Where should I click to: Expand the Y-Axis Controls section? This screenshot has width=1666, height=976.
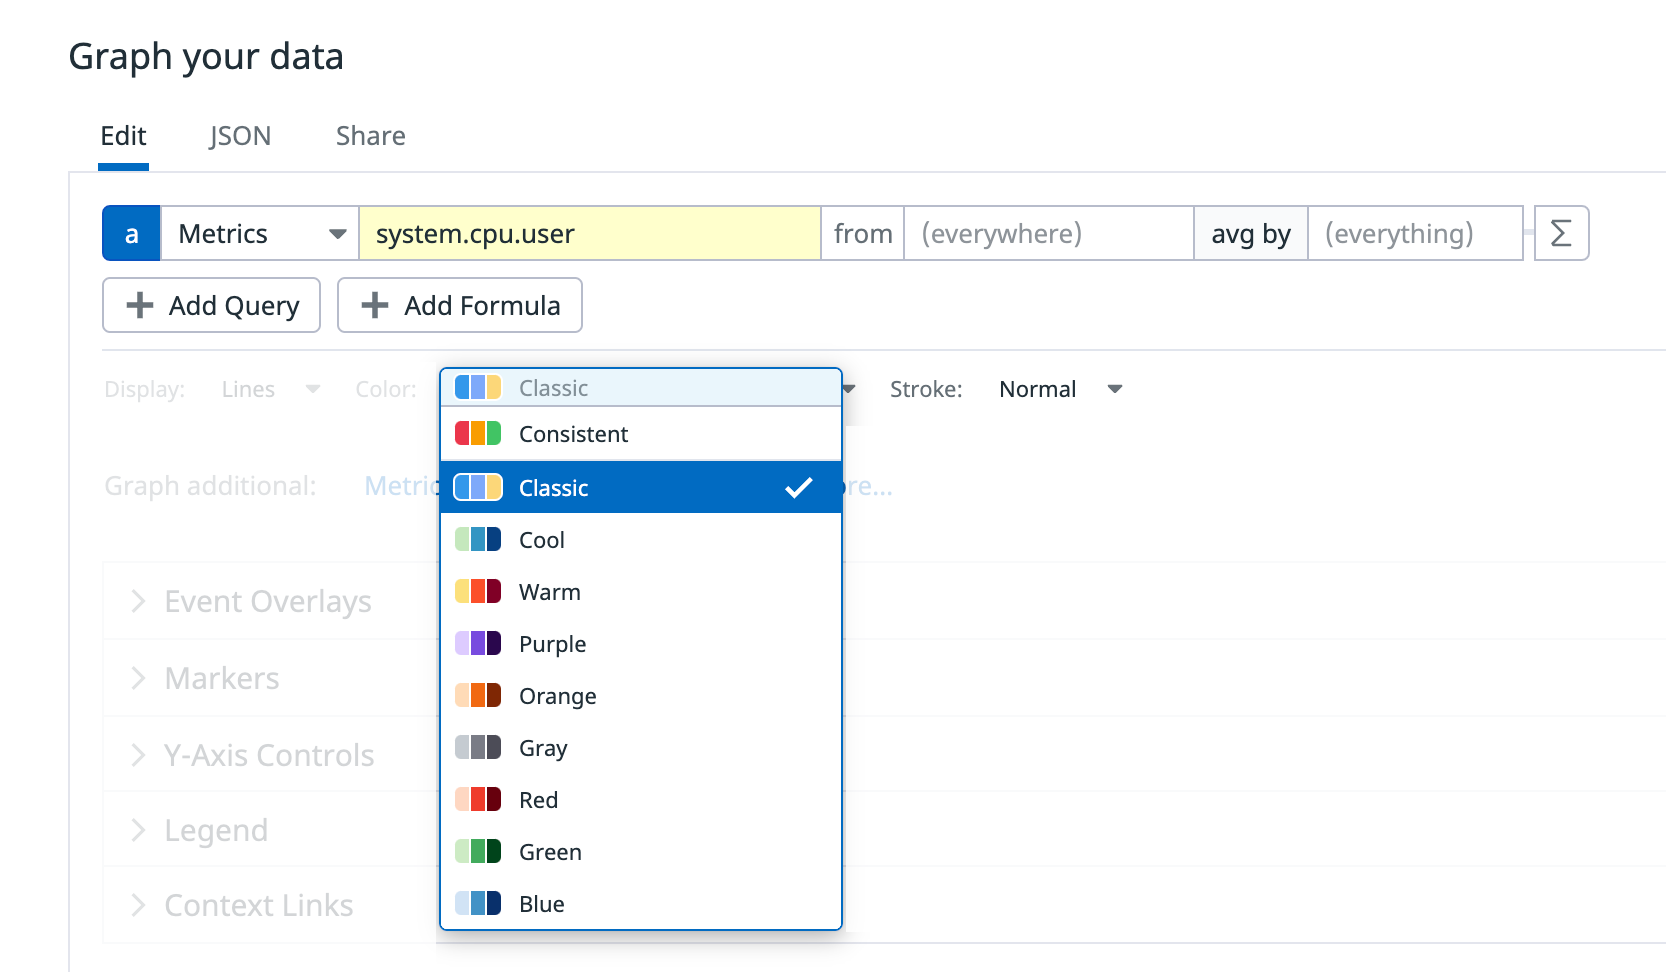click(268, 755)
